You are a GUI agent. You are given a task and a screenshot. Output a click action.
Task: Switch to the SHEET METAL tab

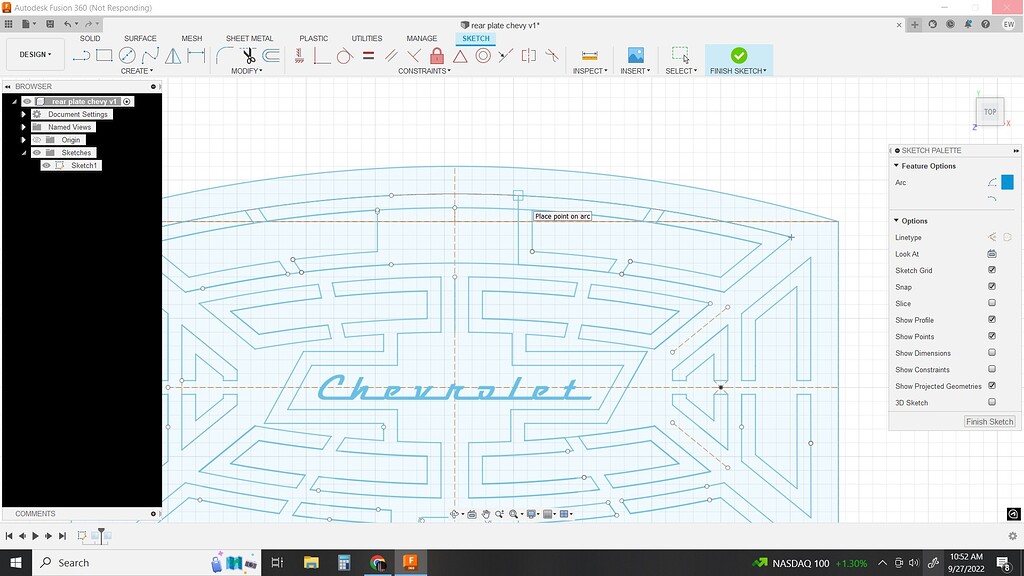pyautogui.click(x=249, y=38)
